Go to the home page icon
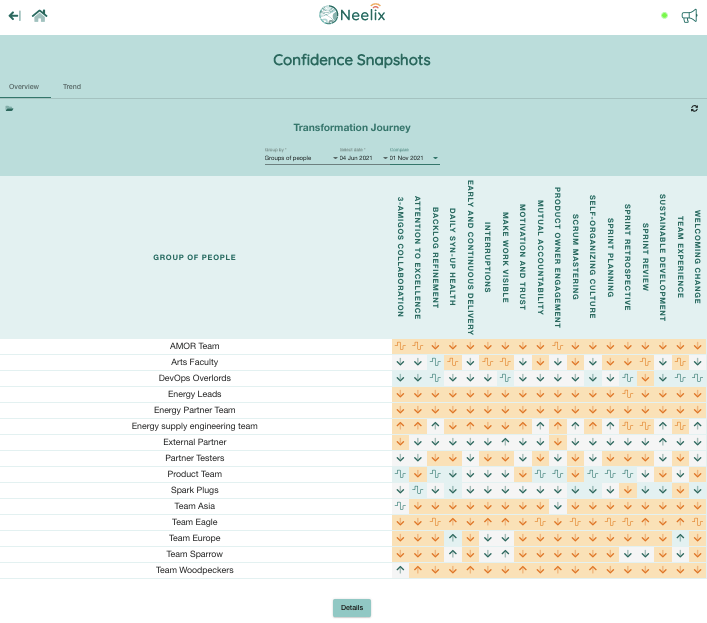 pos(40,16)
